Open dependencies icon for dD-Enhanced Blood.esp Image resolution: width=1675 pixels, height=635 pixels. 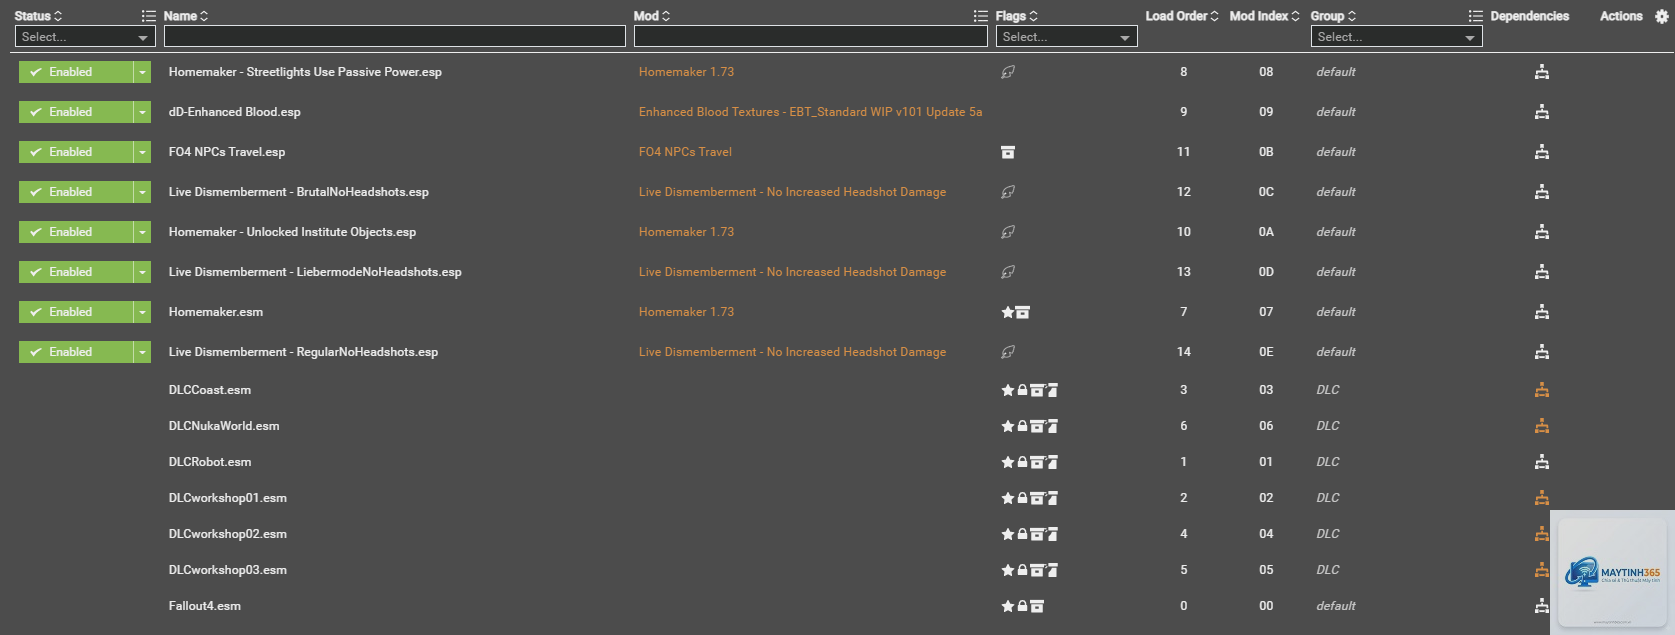1542,112
